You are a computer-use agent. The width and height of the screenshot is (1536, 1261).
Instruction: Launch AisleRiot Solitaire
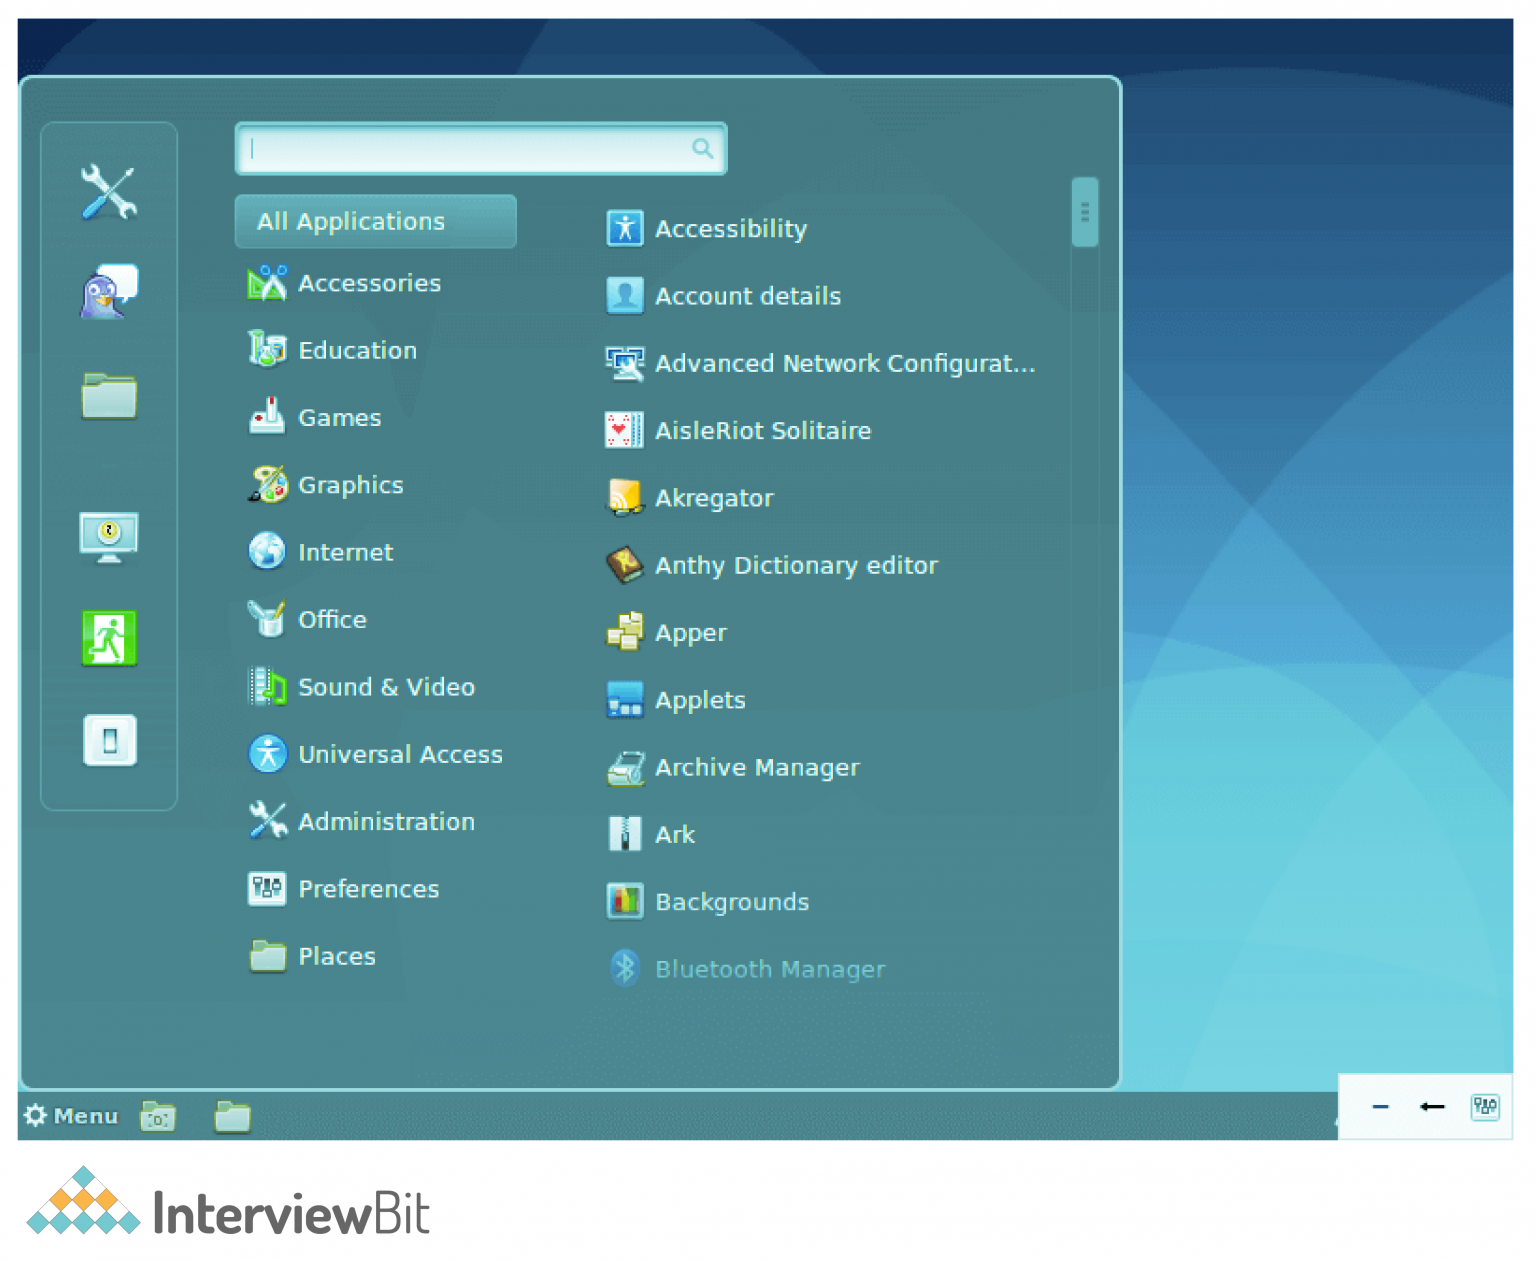click(x=763, y=430)
